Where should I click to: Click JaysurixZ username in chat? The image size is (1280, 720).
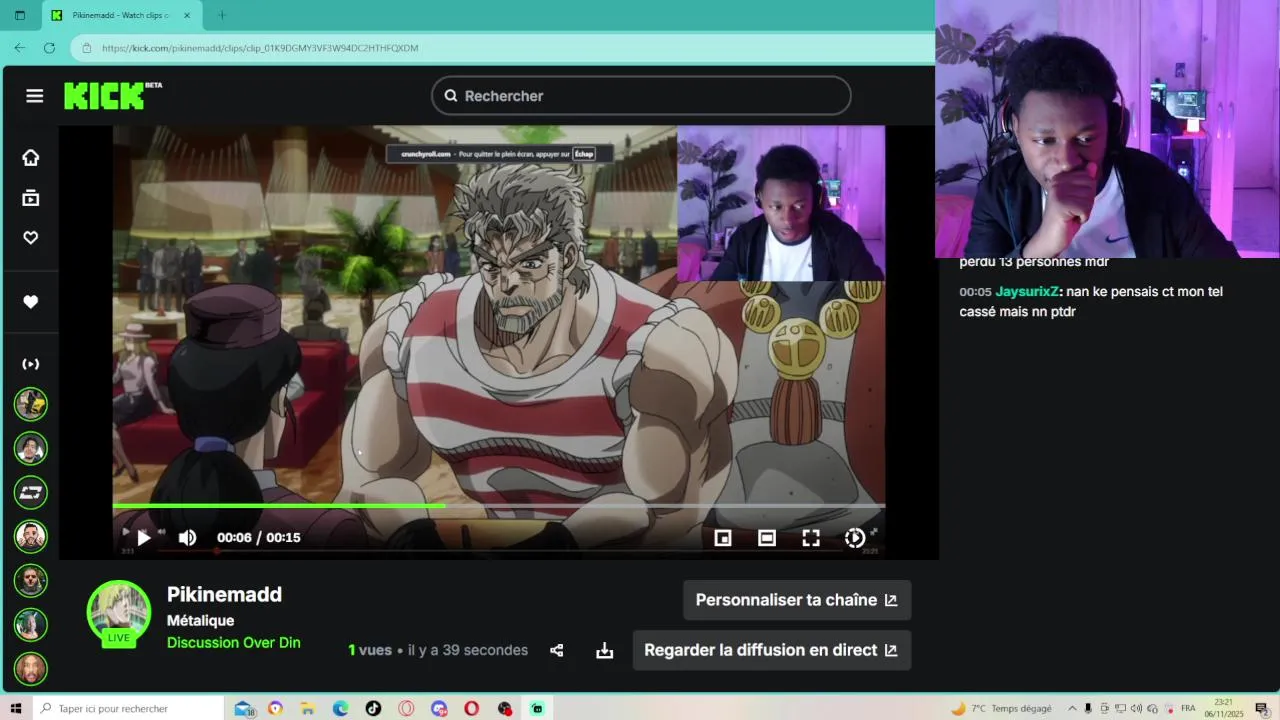click(x=1027, y=292)
